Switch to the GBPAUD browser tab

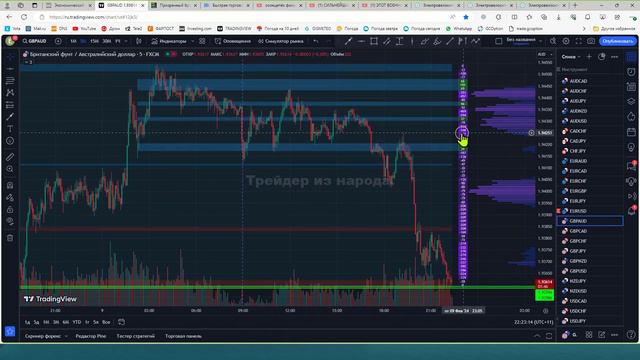(122, 5)
